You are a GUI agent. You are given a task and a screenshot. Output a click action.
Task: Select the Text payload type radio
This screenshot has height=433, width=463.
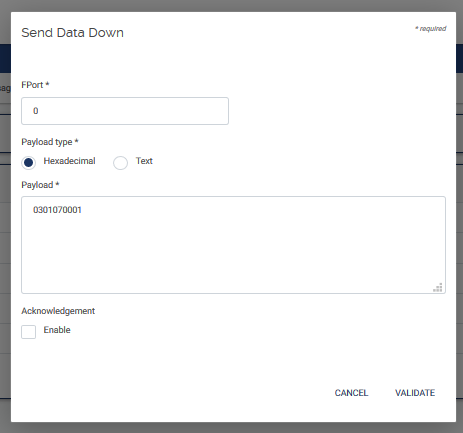pyautogui.click(x=120, y=163)
